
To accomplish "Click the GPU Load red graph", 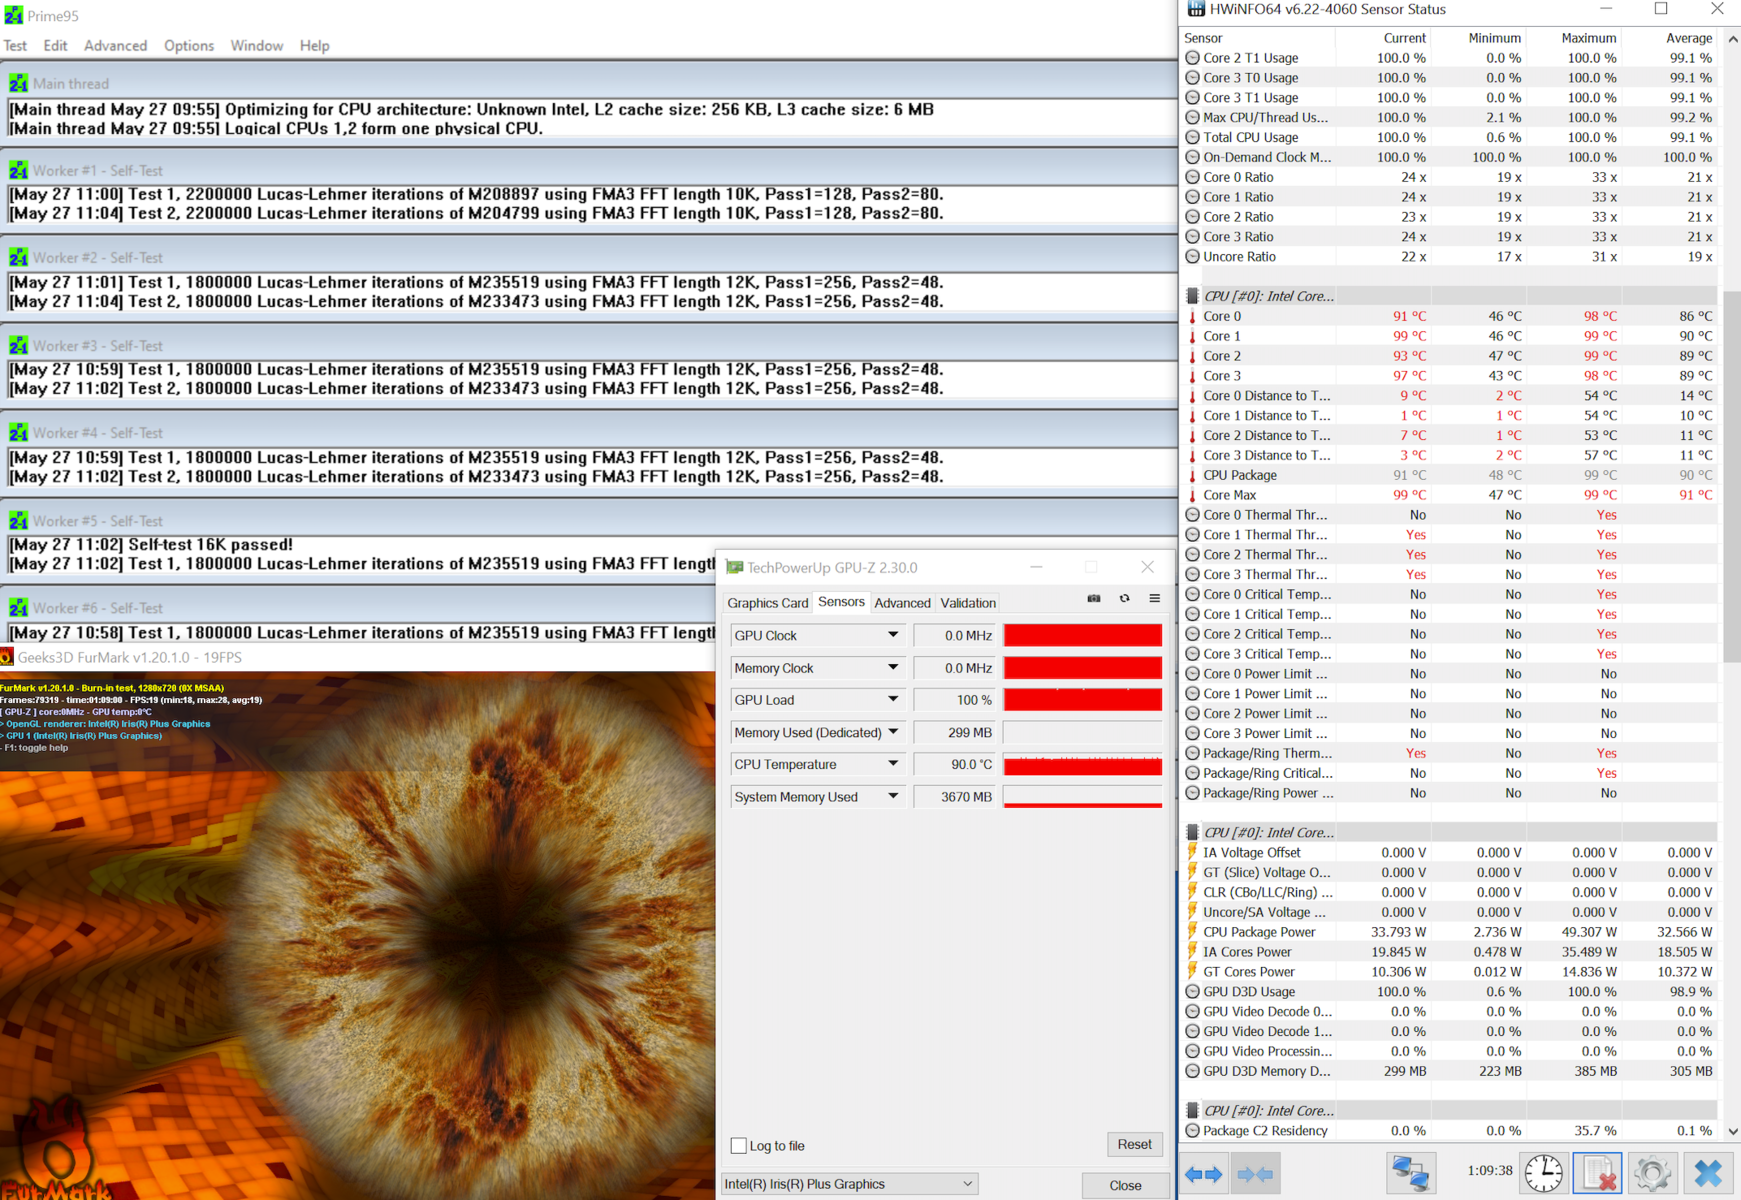I will click(x=1083, y=699).
